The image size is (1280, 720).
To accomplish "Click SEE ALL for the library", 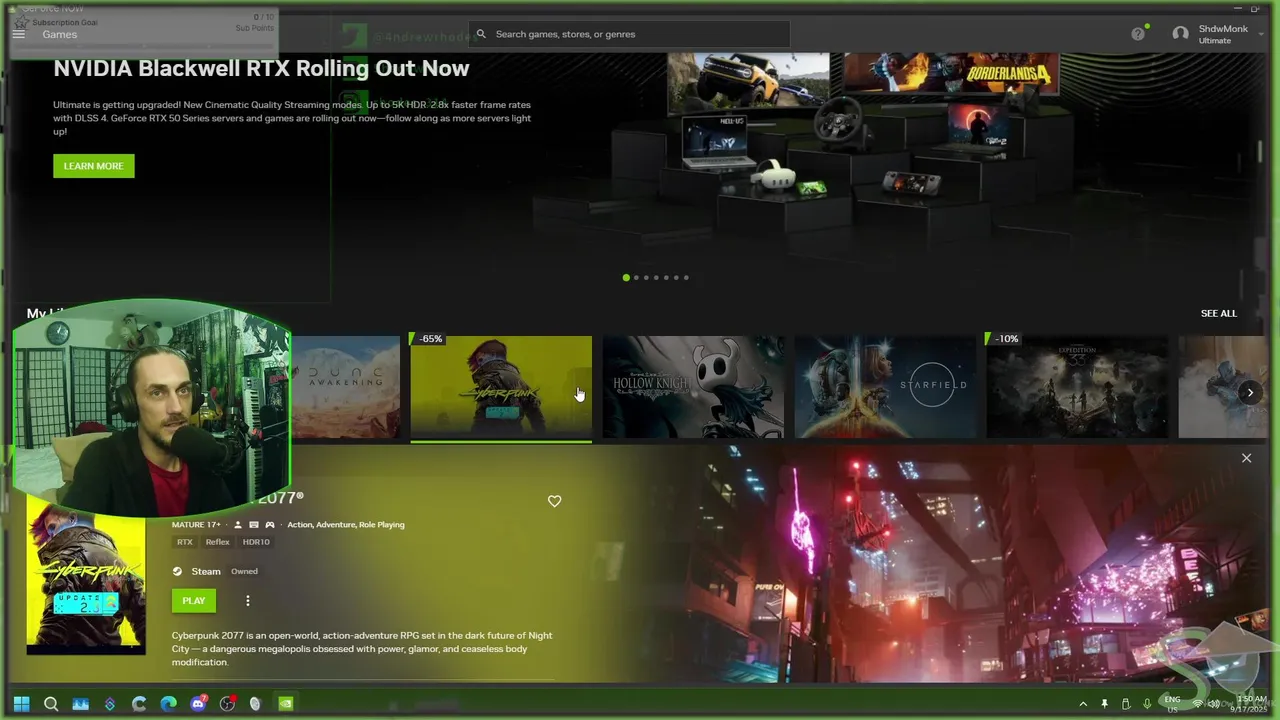I will click(1219, 314).
